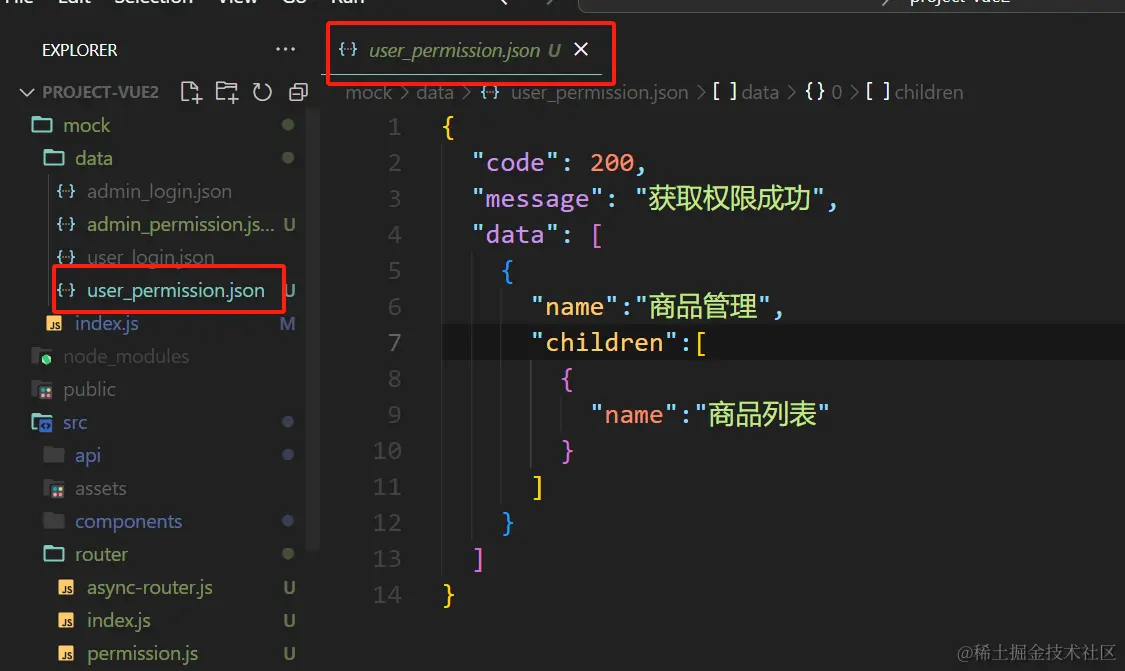Viewport: 1125px width, 671px height.
Task: Click the string 商品管理 on line 6
Action: point(703,306)
